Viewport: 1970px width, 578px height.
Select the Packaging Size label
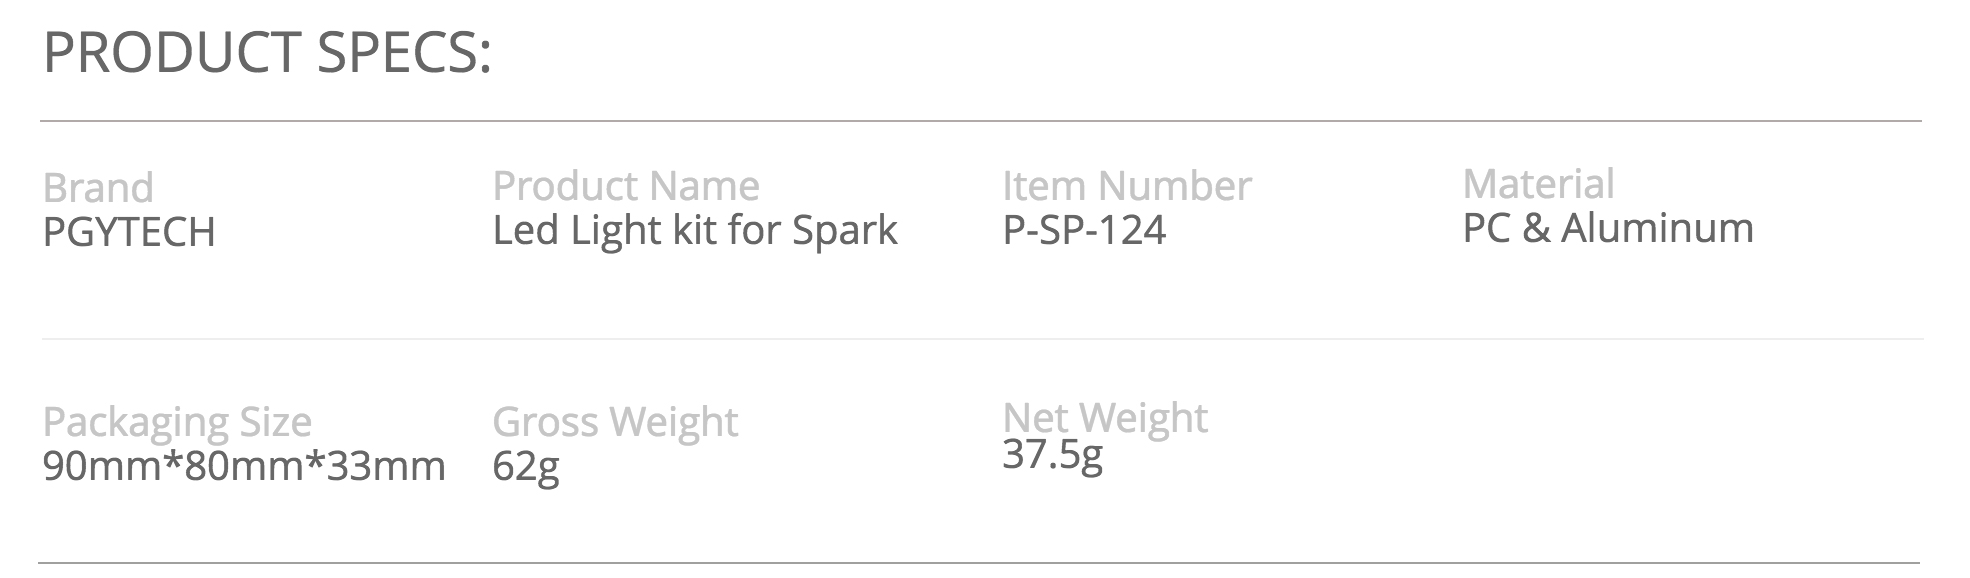point(177,423)
